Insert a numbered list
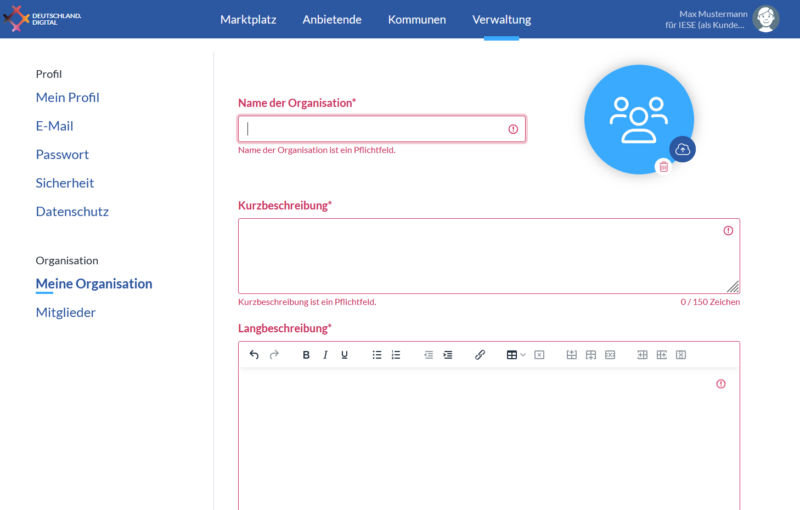This screenshot has width=800, height=510. click(x=396, y=355)
